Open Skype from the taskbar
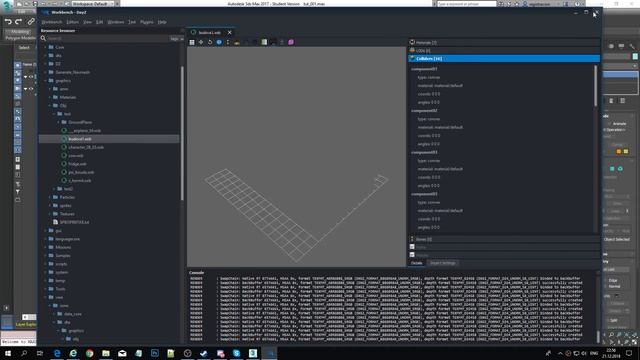 [x=236, y=353]
